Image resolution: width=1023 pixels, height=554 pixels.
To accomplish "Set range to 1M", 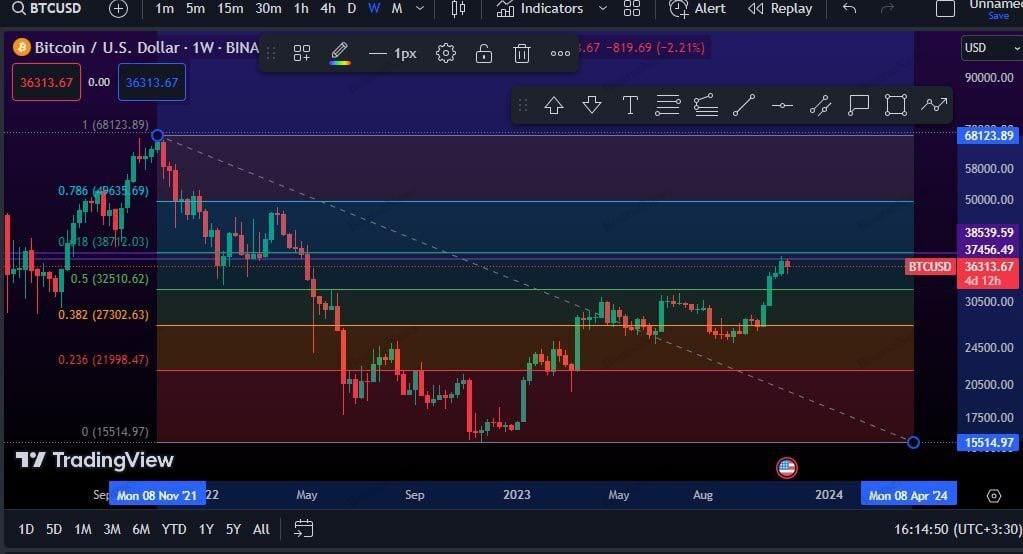I will pyautogui.click(x=83, y=529).
